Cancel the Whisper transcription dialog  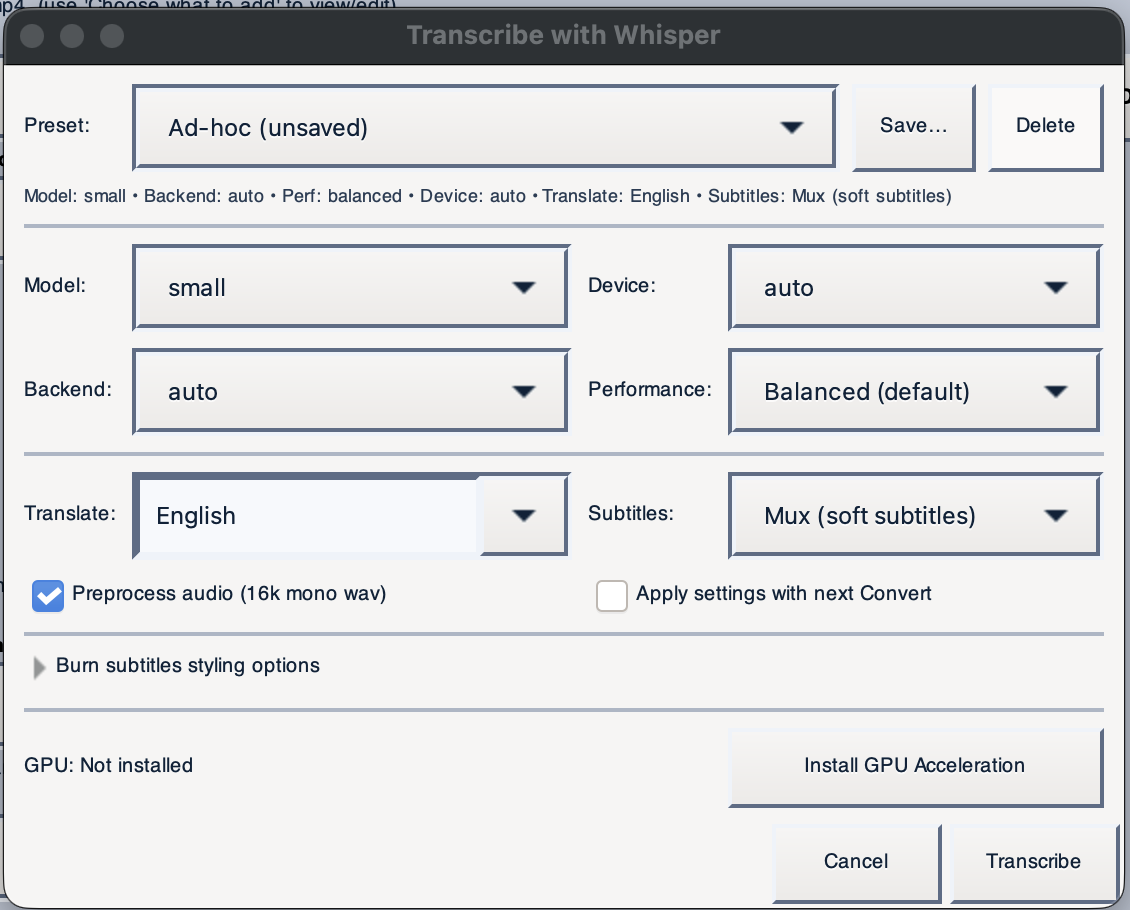855,861
